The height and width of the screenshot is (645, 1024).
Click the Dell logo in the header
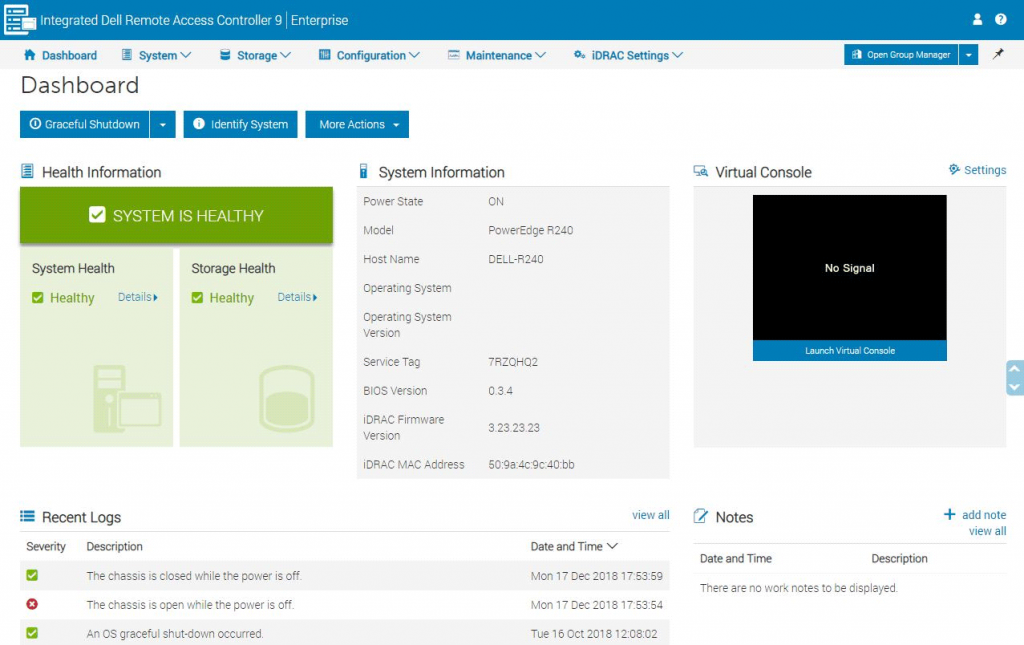click(18, 19)
